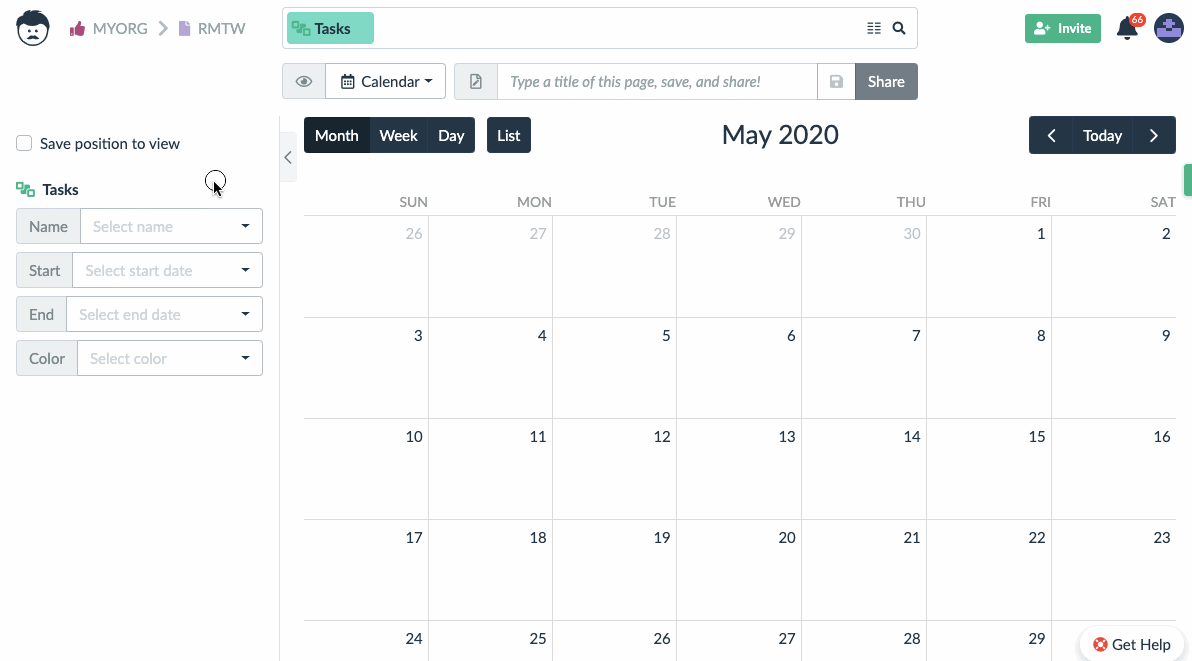1192x661 pixels.
Task: Open Get Help support widget
Action: pos(1132,644)
